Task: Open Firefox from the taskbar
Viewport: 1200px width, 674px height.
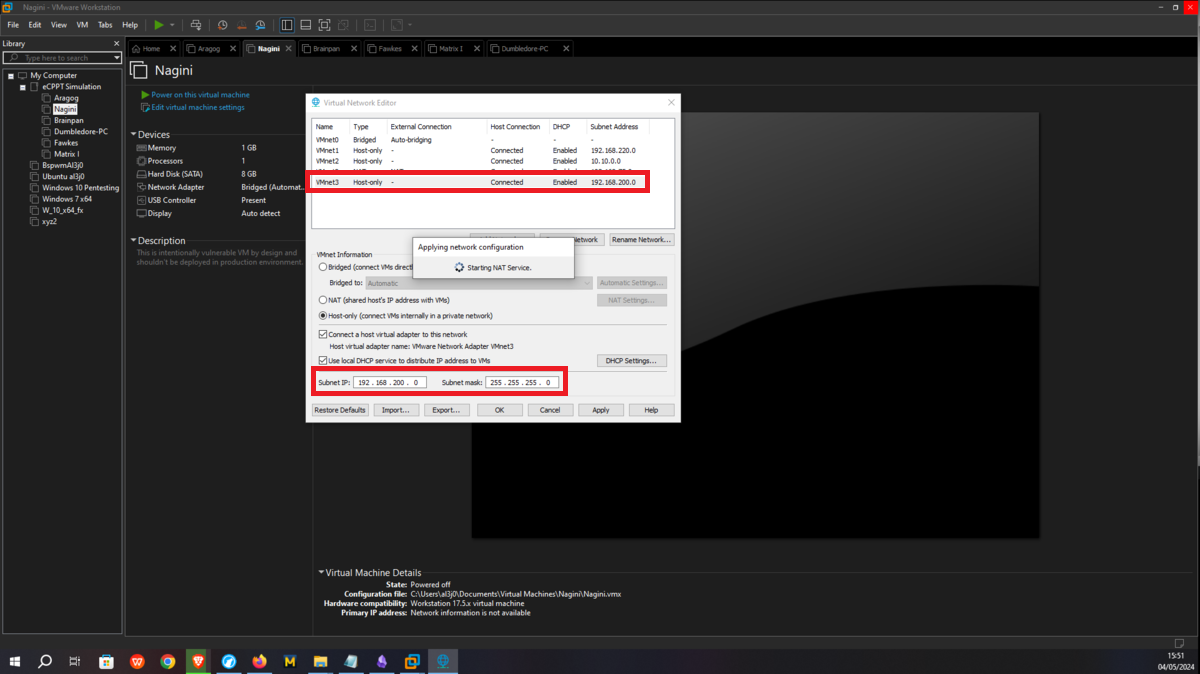Action: pyautogui.click(x=260, y=661)
